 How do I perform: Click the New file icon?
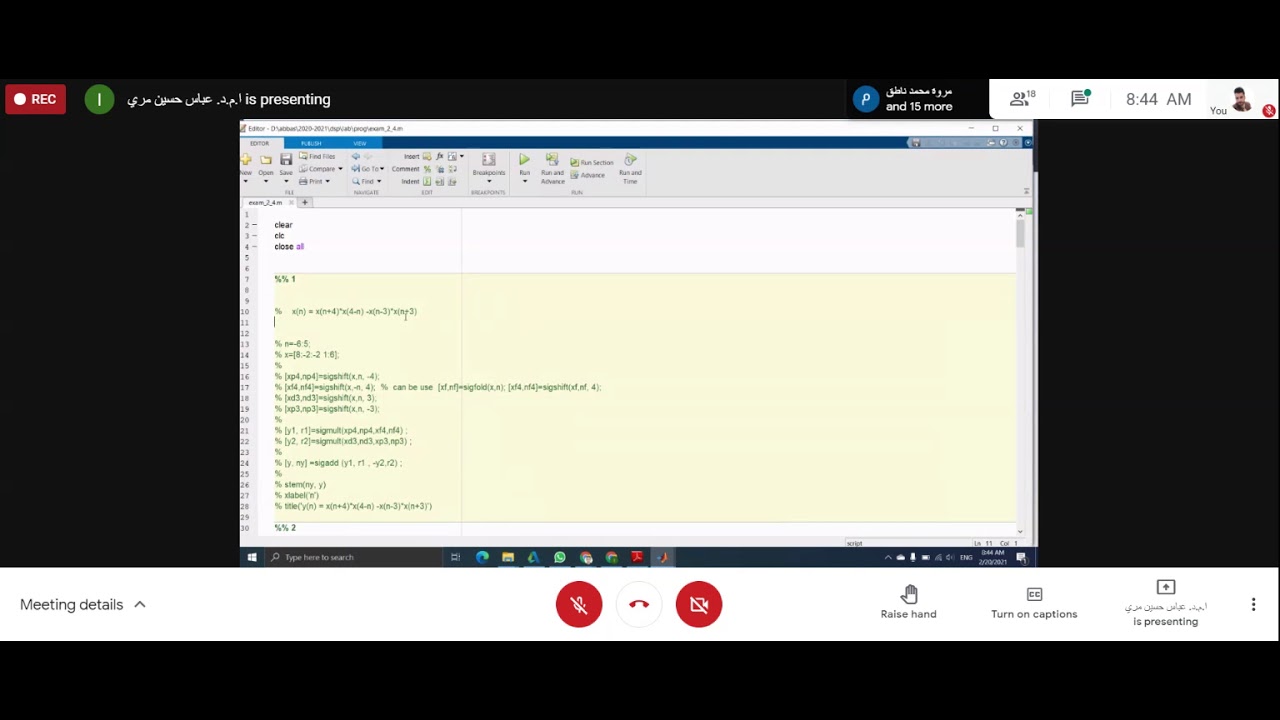coord(246,160)
